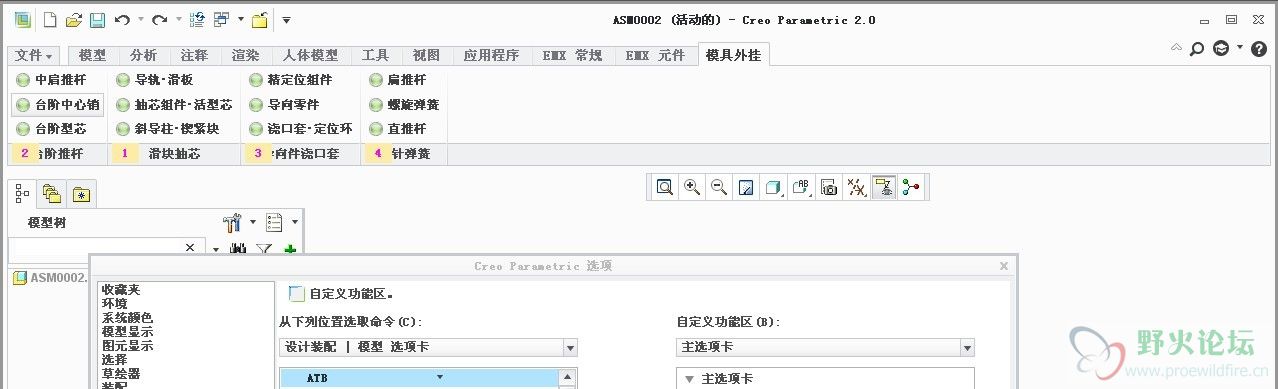Open the undo history dropdown arrow
This screenshot has height=389, width=1278.
140,19
